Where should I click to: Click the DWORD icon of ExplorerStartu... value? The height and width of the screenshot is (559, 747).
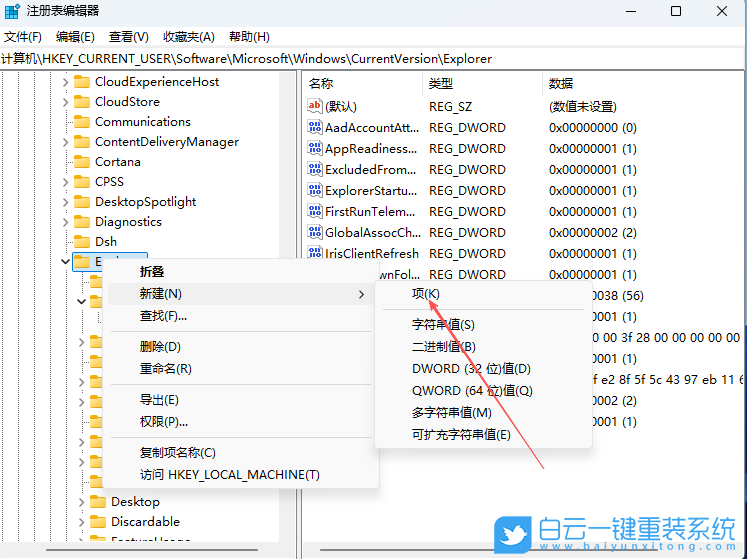[314, 190]
